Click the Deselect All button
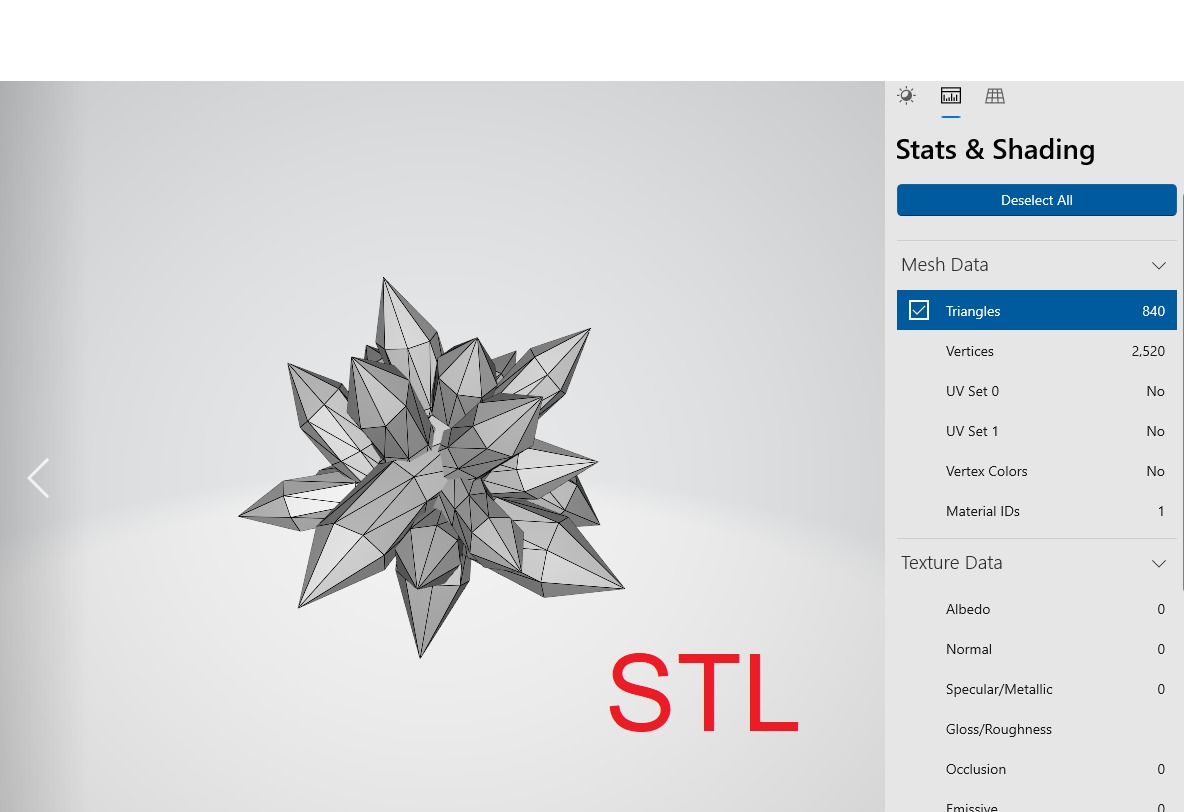1184x812 pixels. tap(1036, 200)
